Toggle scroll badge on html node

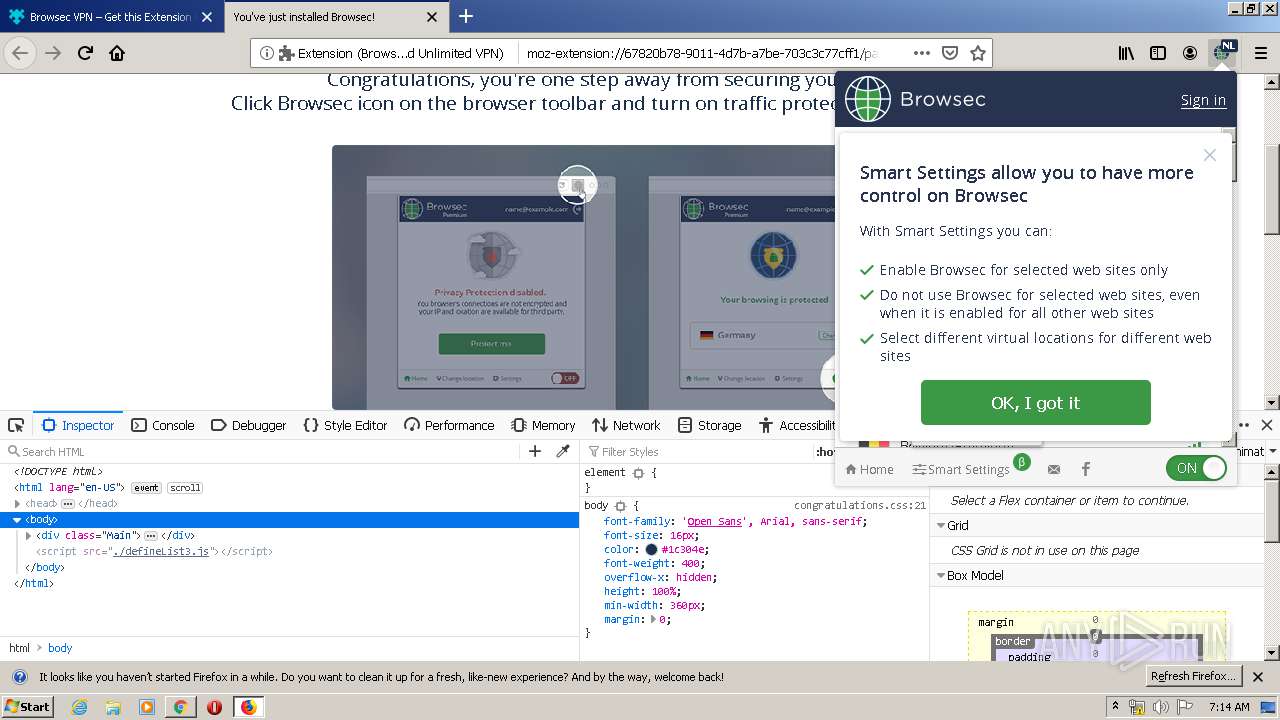click(185, 488)
